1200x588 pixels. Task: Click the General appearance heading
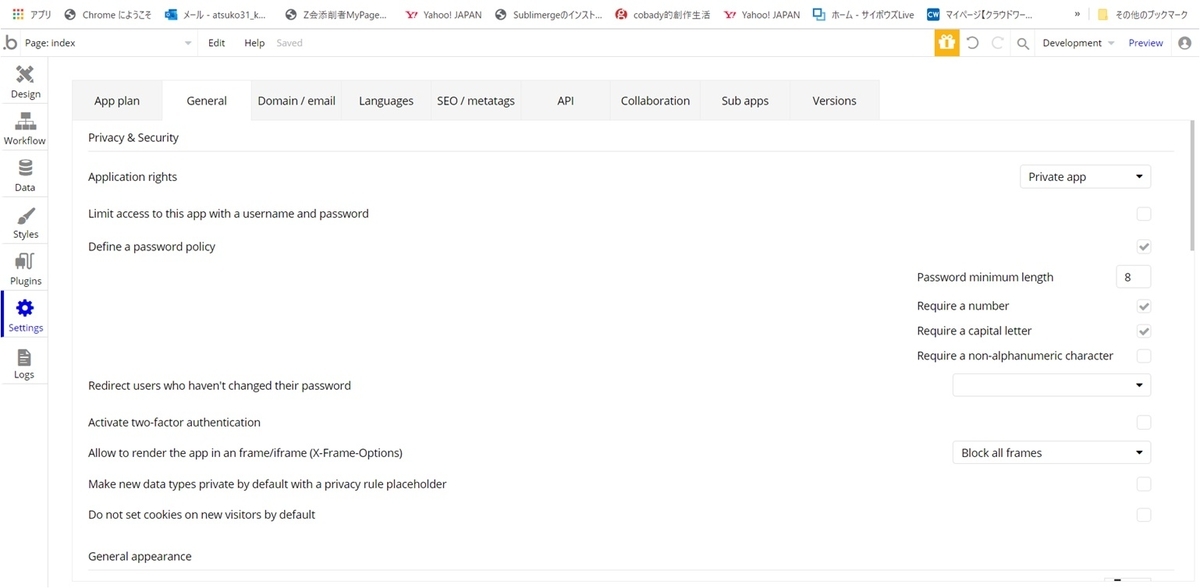click(x=140, y=556)
